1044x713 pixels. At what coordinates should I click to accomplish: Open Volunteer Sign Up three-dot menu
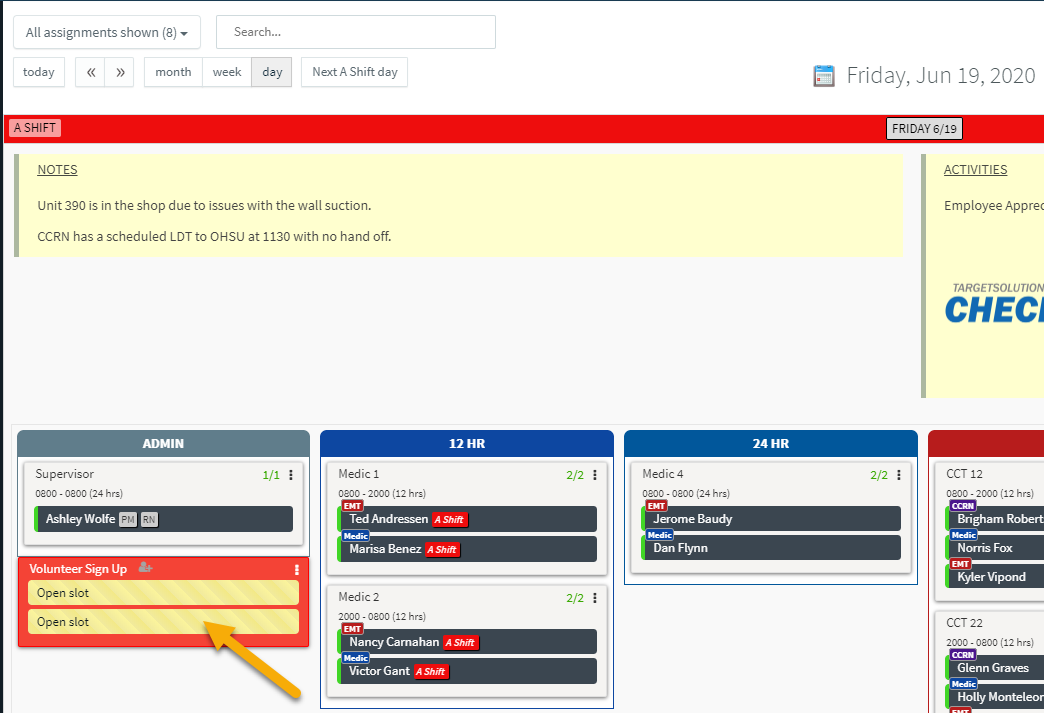tap(296, 569)
